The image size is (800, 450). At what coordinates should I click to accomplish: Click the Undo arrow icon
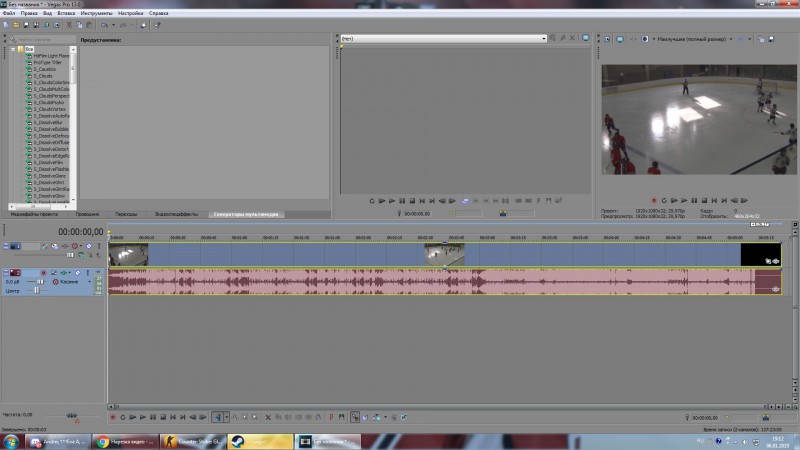(104, 25)
